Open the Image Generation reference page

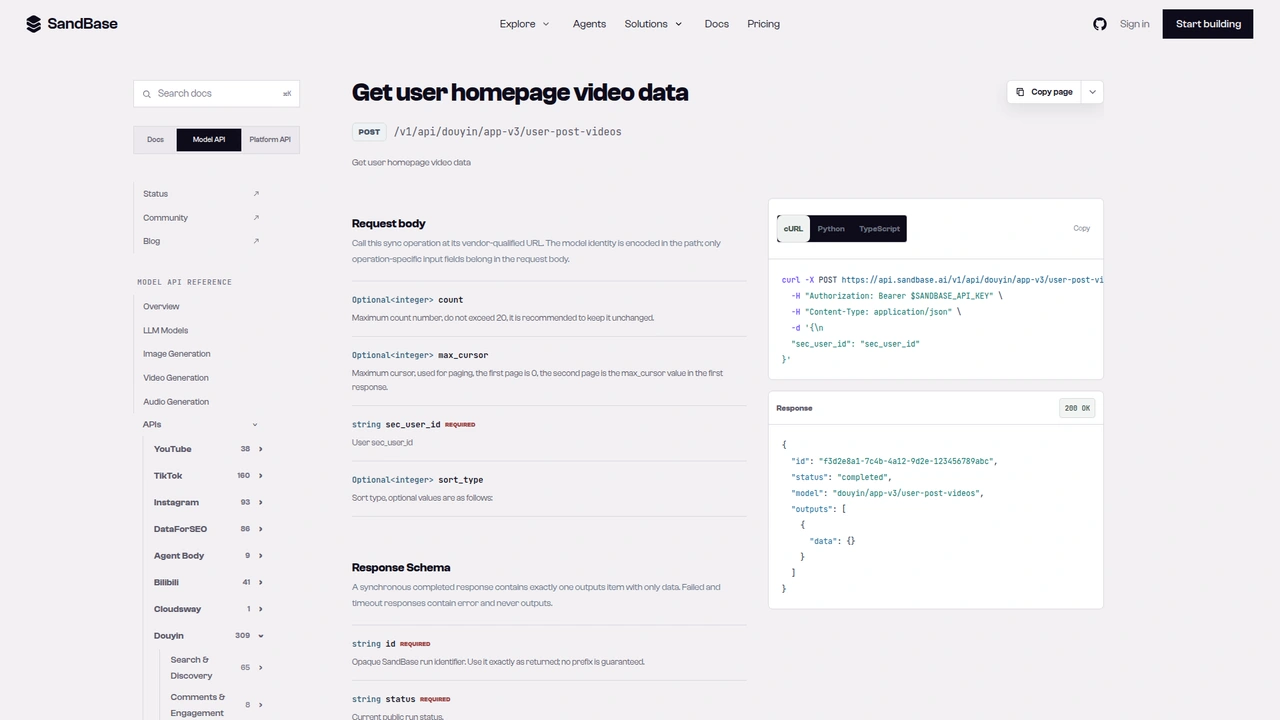pos(177,354)
